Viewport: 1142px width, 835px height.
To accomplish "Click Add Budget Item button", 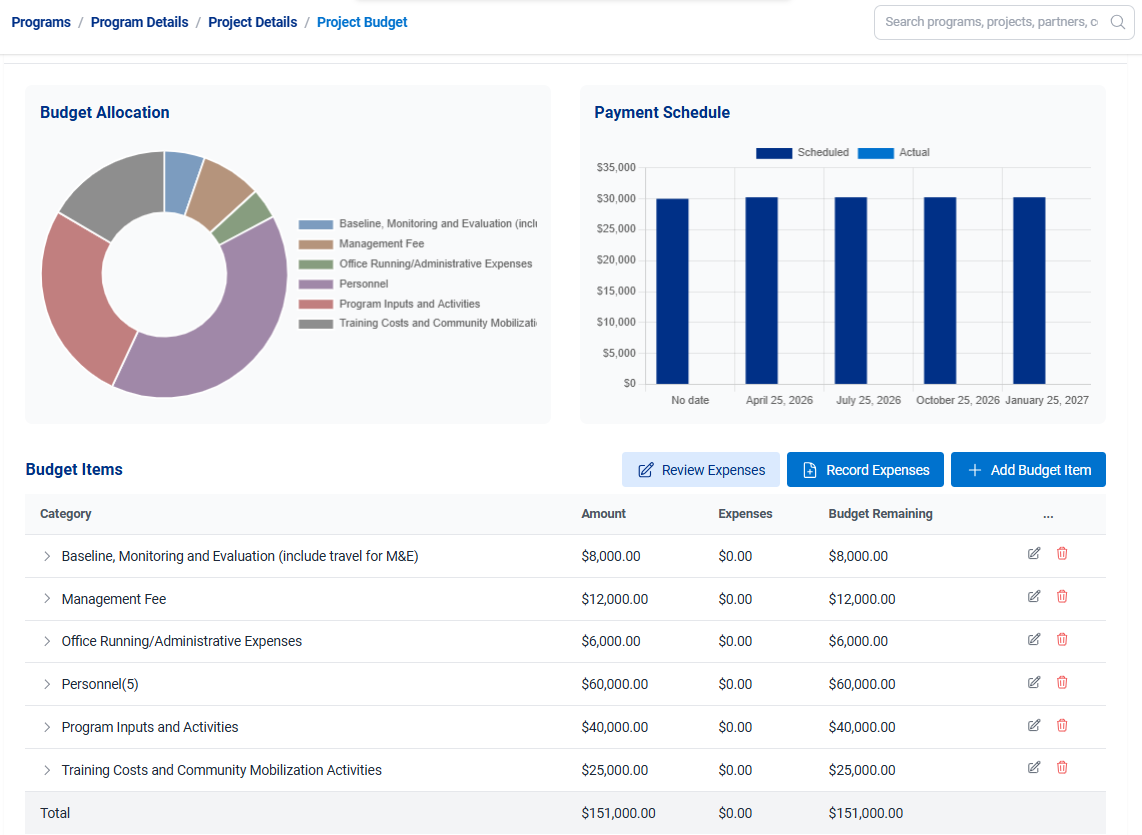I will tap(1028, 470).
